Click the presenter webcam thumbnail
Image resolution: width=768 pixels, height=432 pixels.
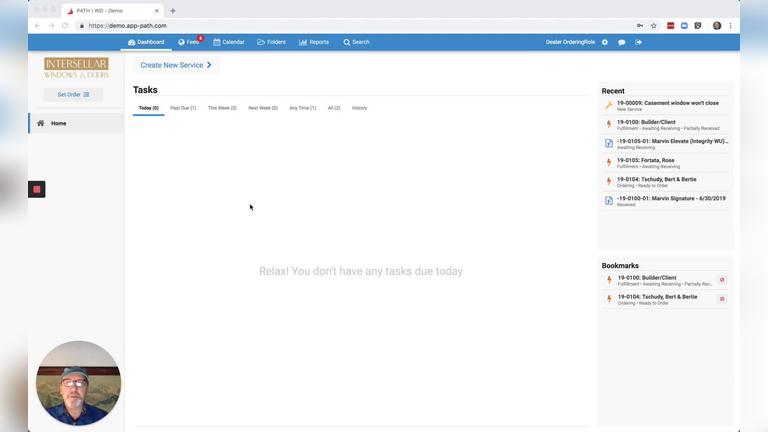click(x=78, y=383)
